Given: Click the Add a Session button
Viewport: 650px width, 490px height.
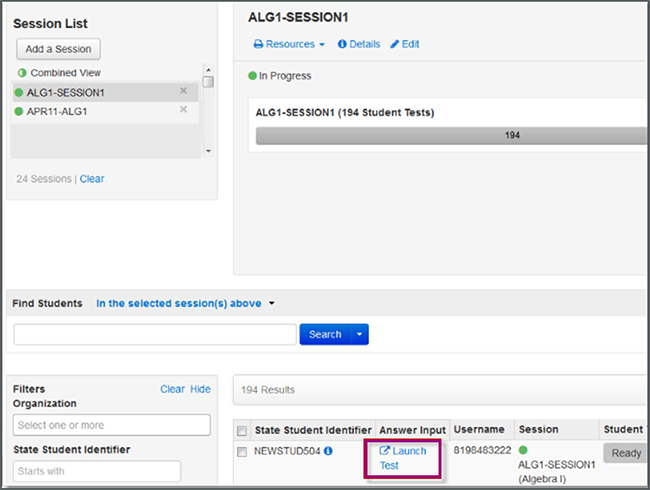Looking at the screenshot, I should click(x=59, y=49).
